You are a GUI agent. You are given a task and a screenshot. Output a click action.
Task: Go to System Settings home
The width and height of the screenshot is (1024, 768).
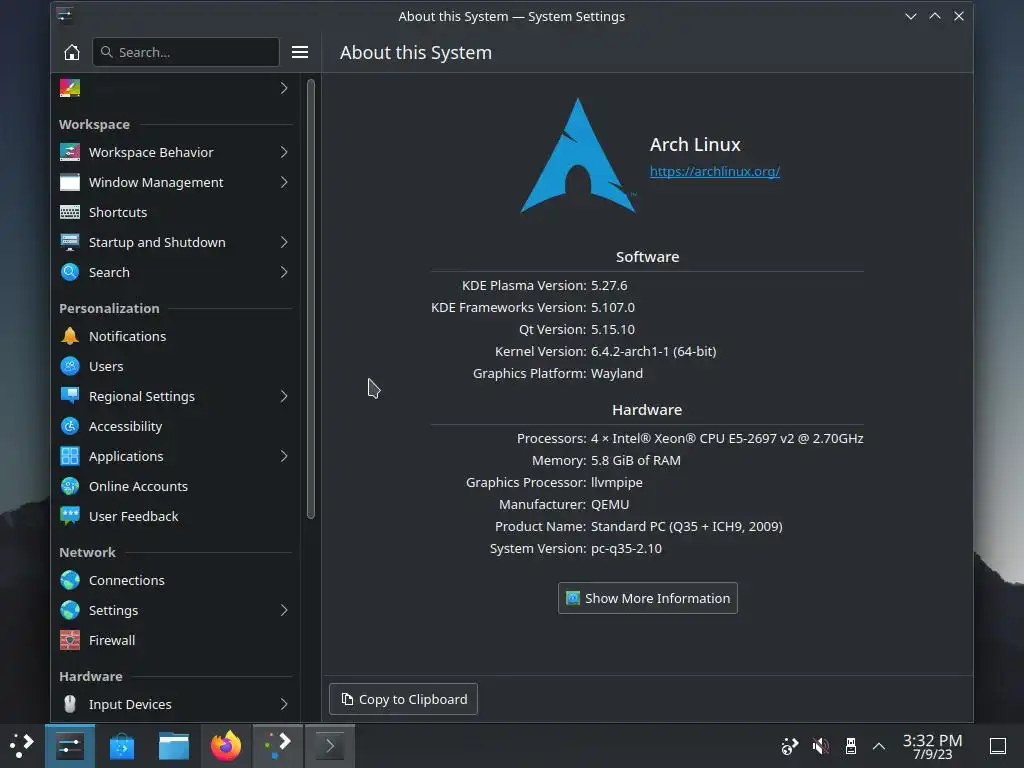[x=72, y=52]
